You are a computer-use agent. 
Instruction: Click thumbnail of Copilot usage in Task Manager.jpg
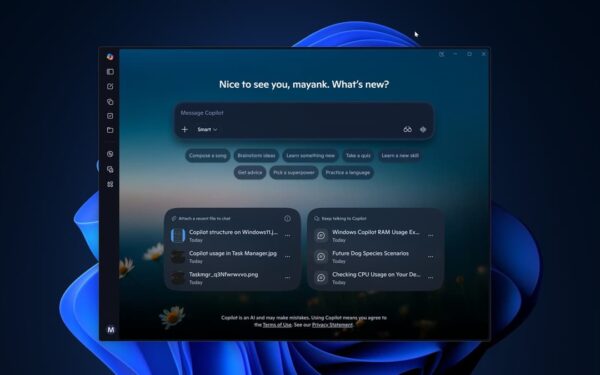pos(178,256)
